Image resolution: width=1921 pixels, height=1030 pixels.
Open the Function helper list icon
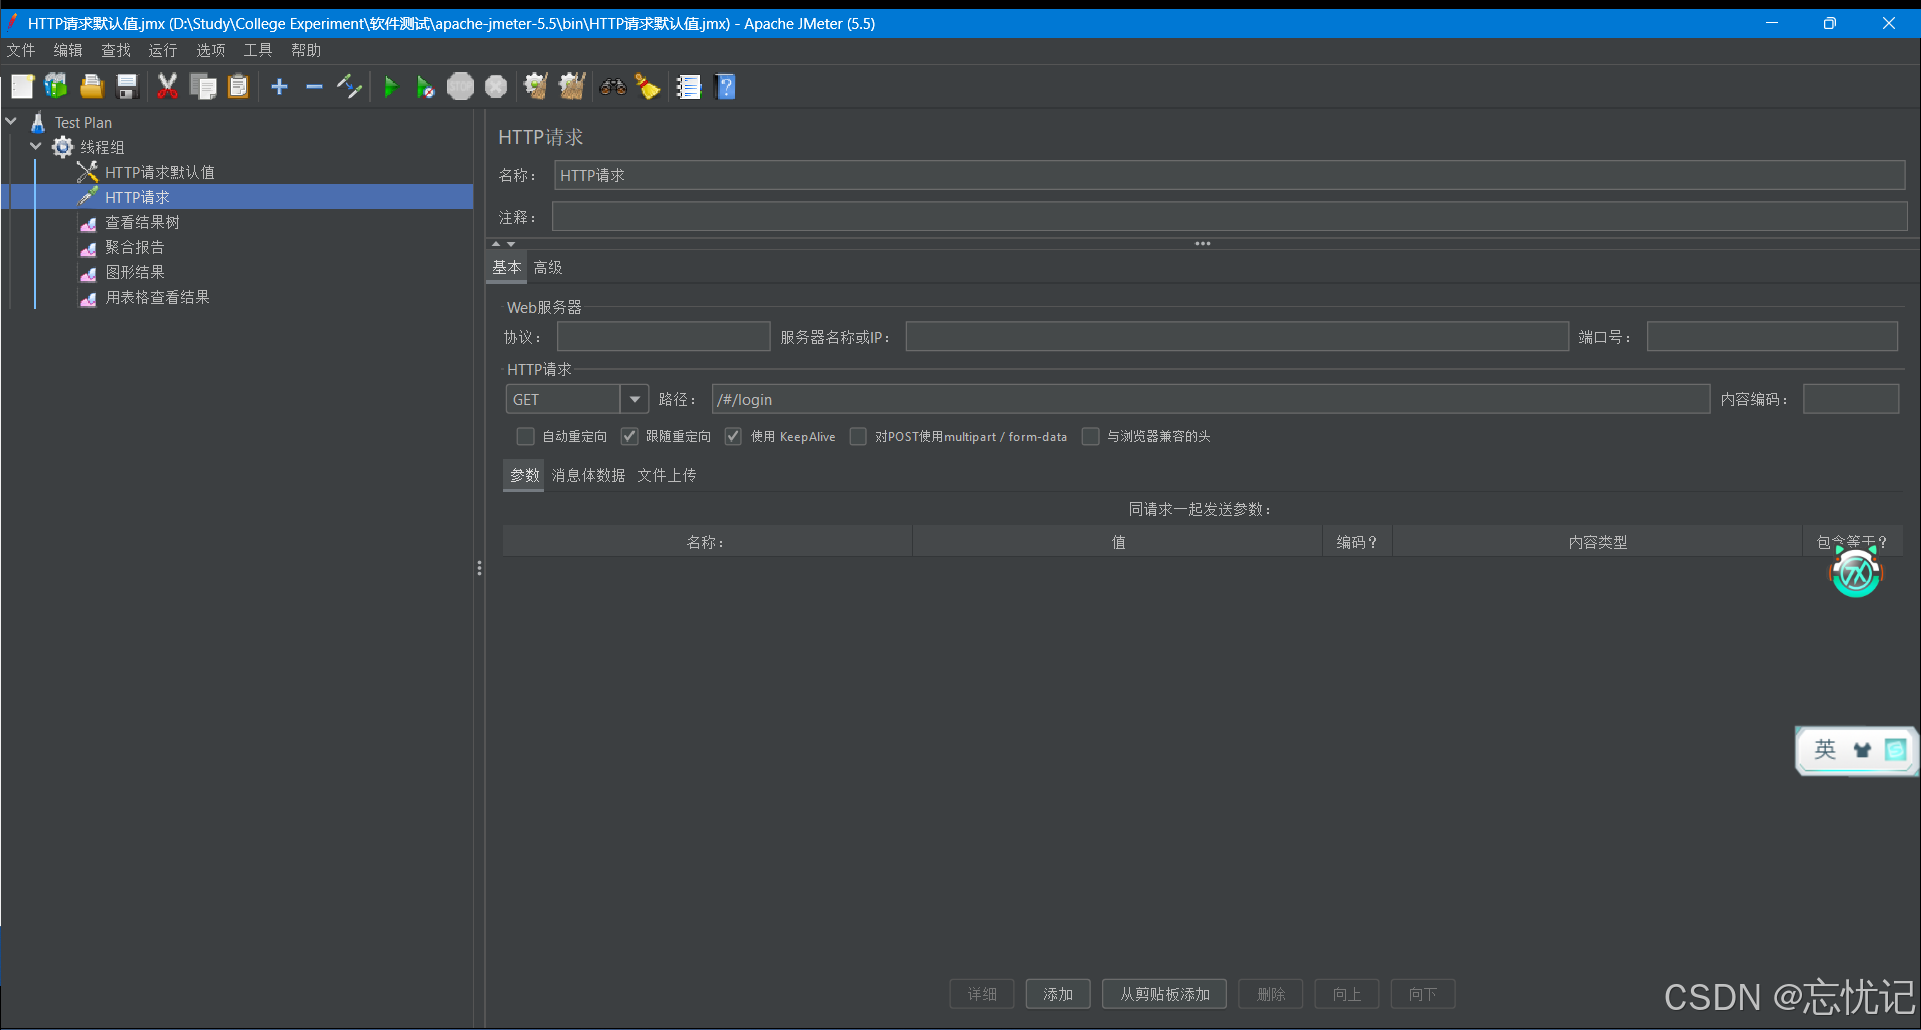pos(689,87)
